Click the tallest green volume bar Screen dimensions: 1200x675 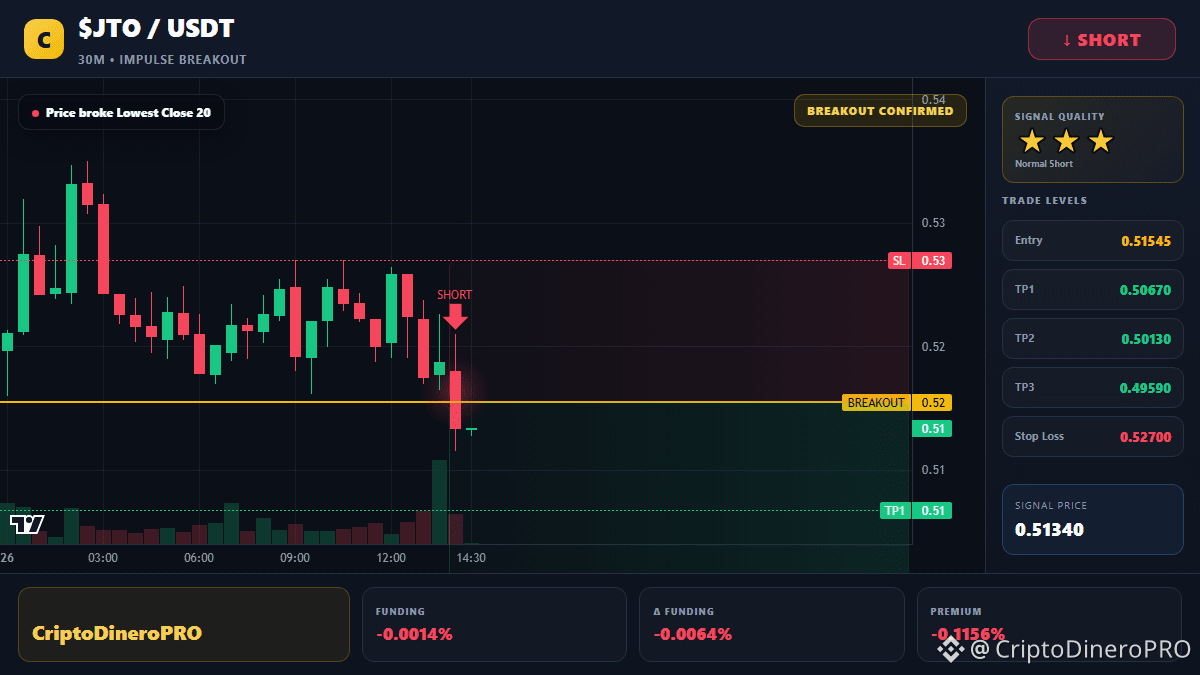(x=439, y=502)
